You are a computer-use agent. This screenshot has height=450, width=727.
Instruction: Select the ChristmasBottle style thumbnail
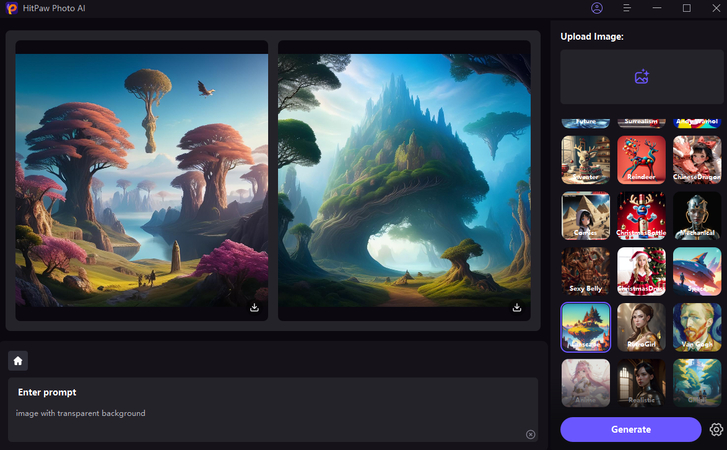pos(641,215)
